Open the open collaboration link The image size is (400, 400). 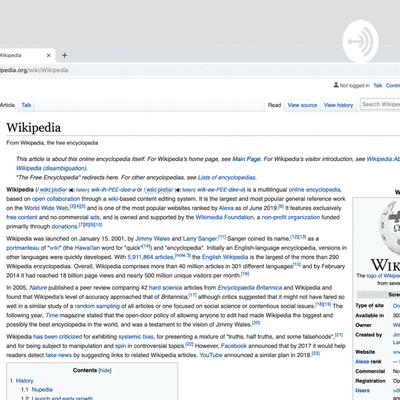click(x=56, y=199)
